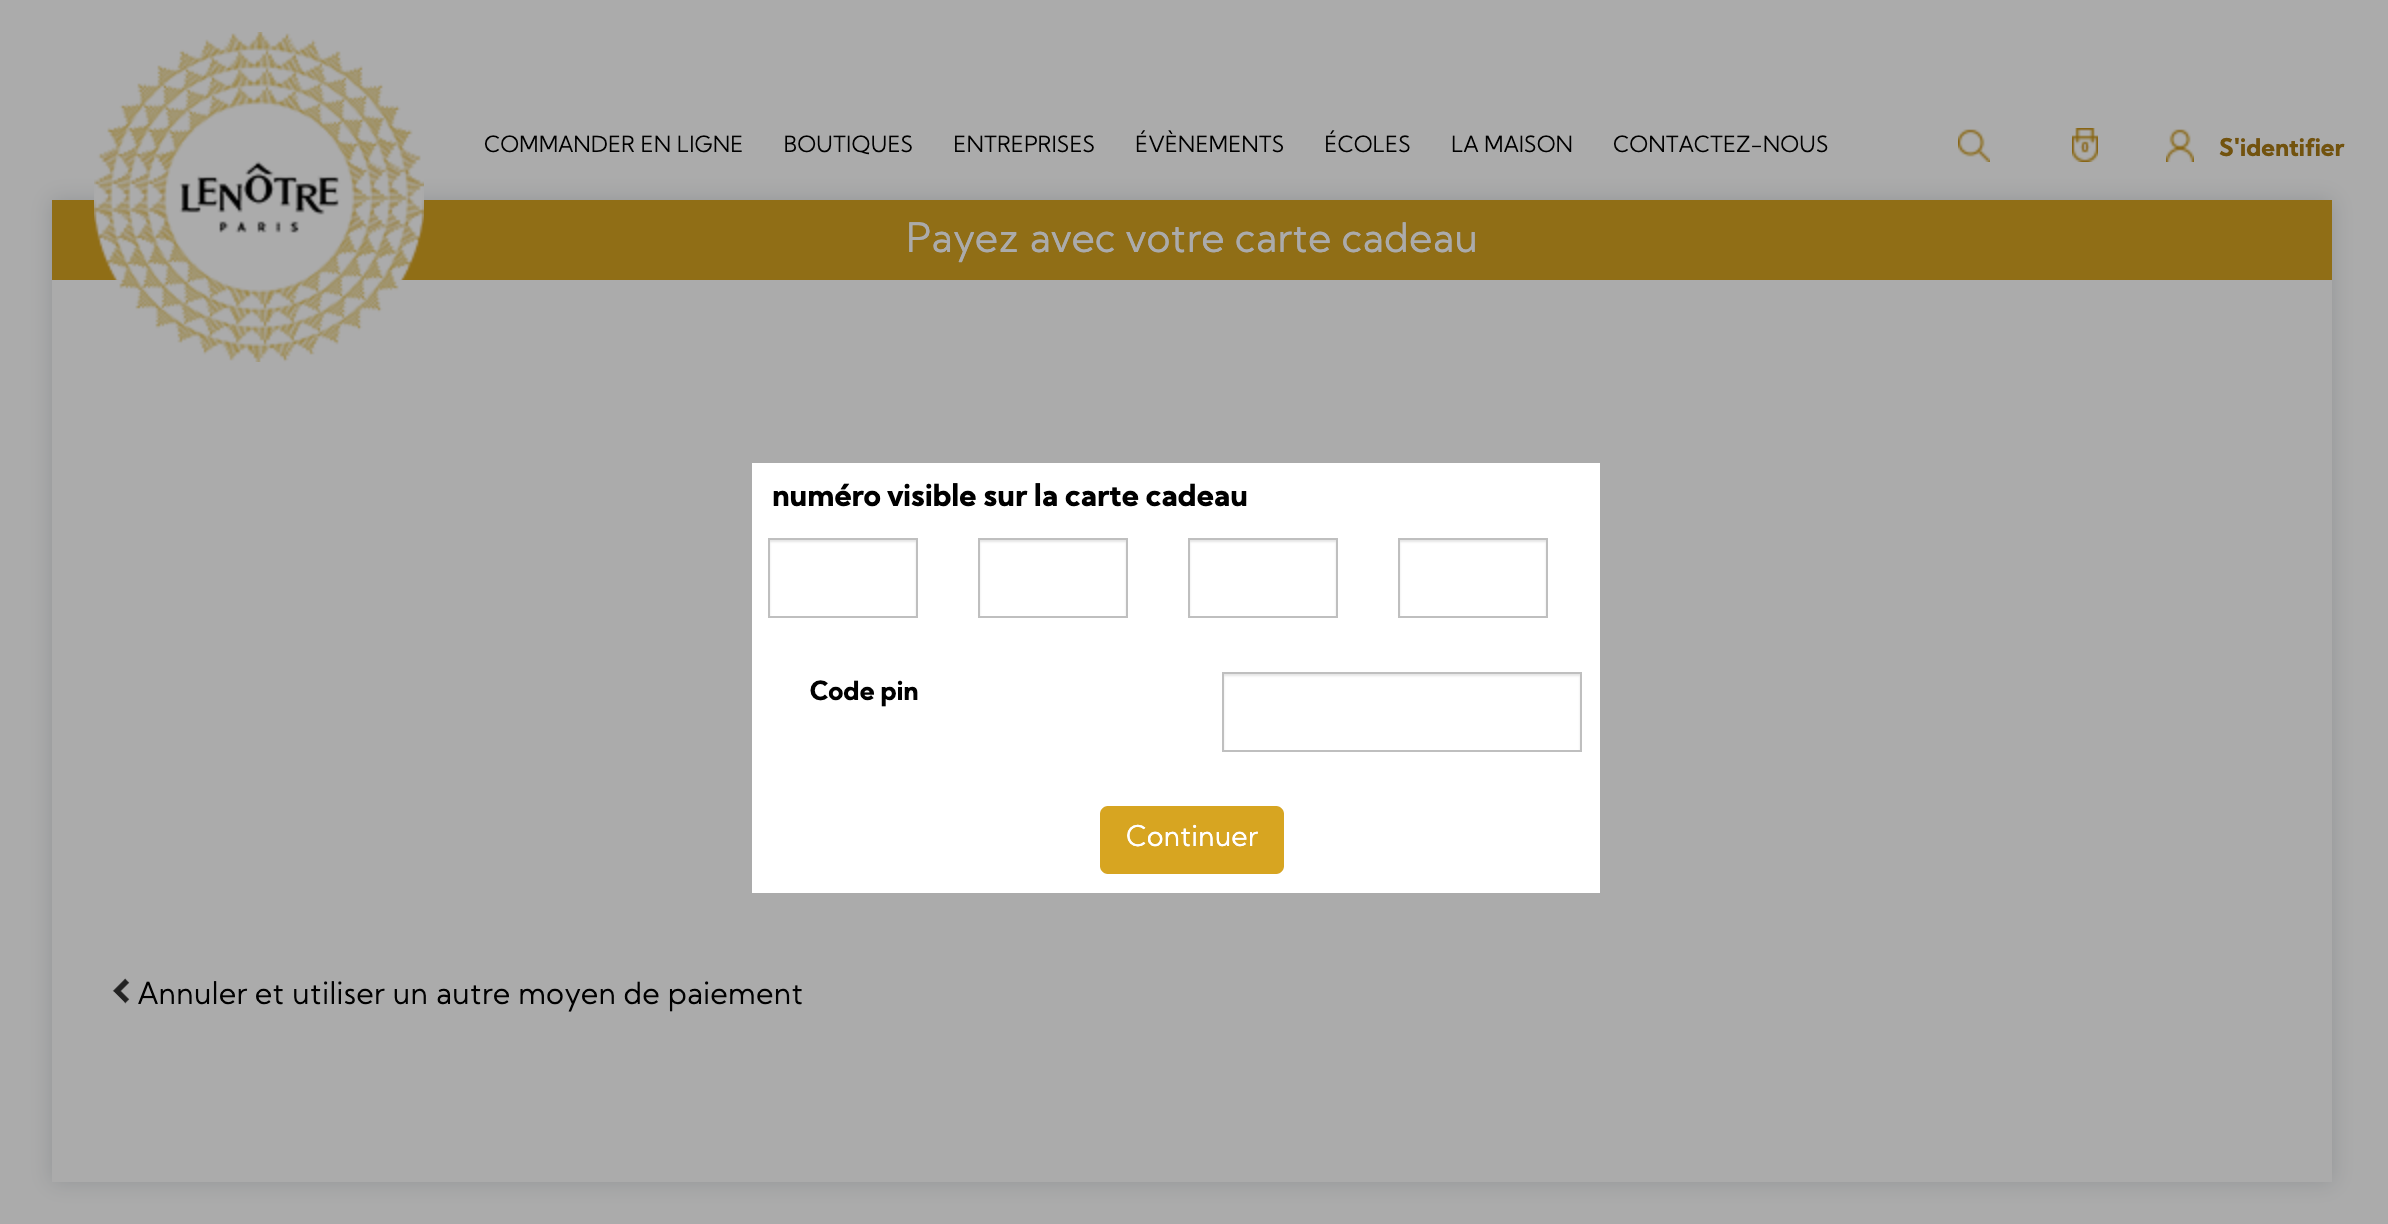Open LA MAISON menu
This screenshot has width=2388, height=1224.
1512,144
